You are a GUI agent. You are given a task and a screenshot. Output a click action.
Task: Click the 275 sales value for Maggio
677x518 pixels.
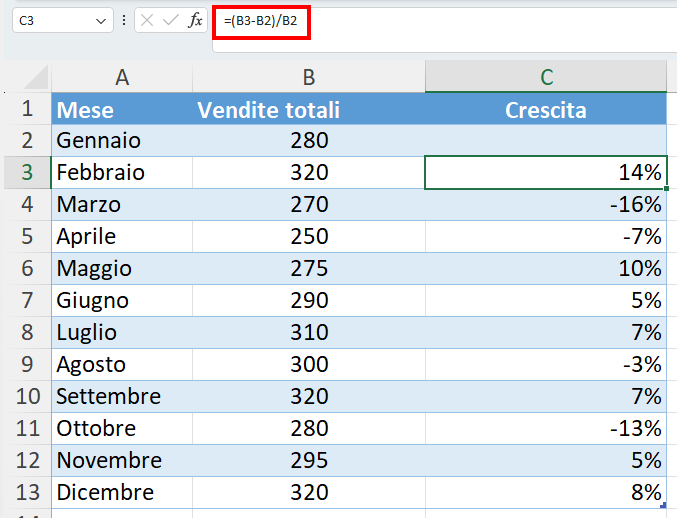[x=309, y=268]
